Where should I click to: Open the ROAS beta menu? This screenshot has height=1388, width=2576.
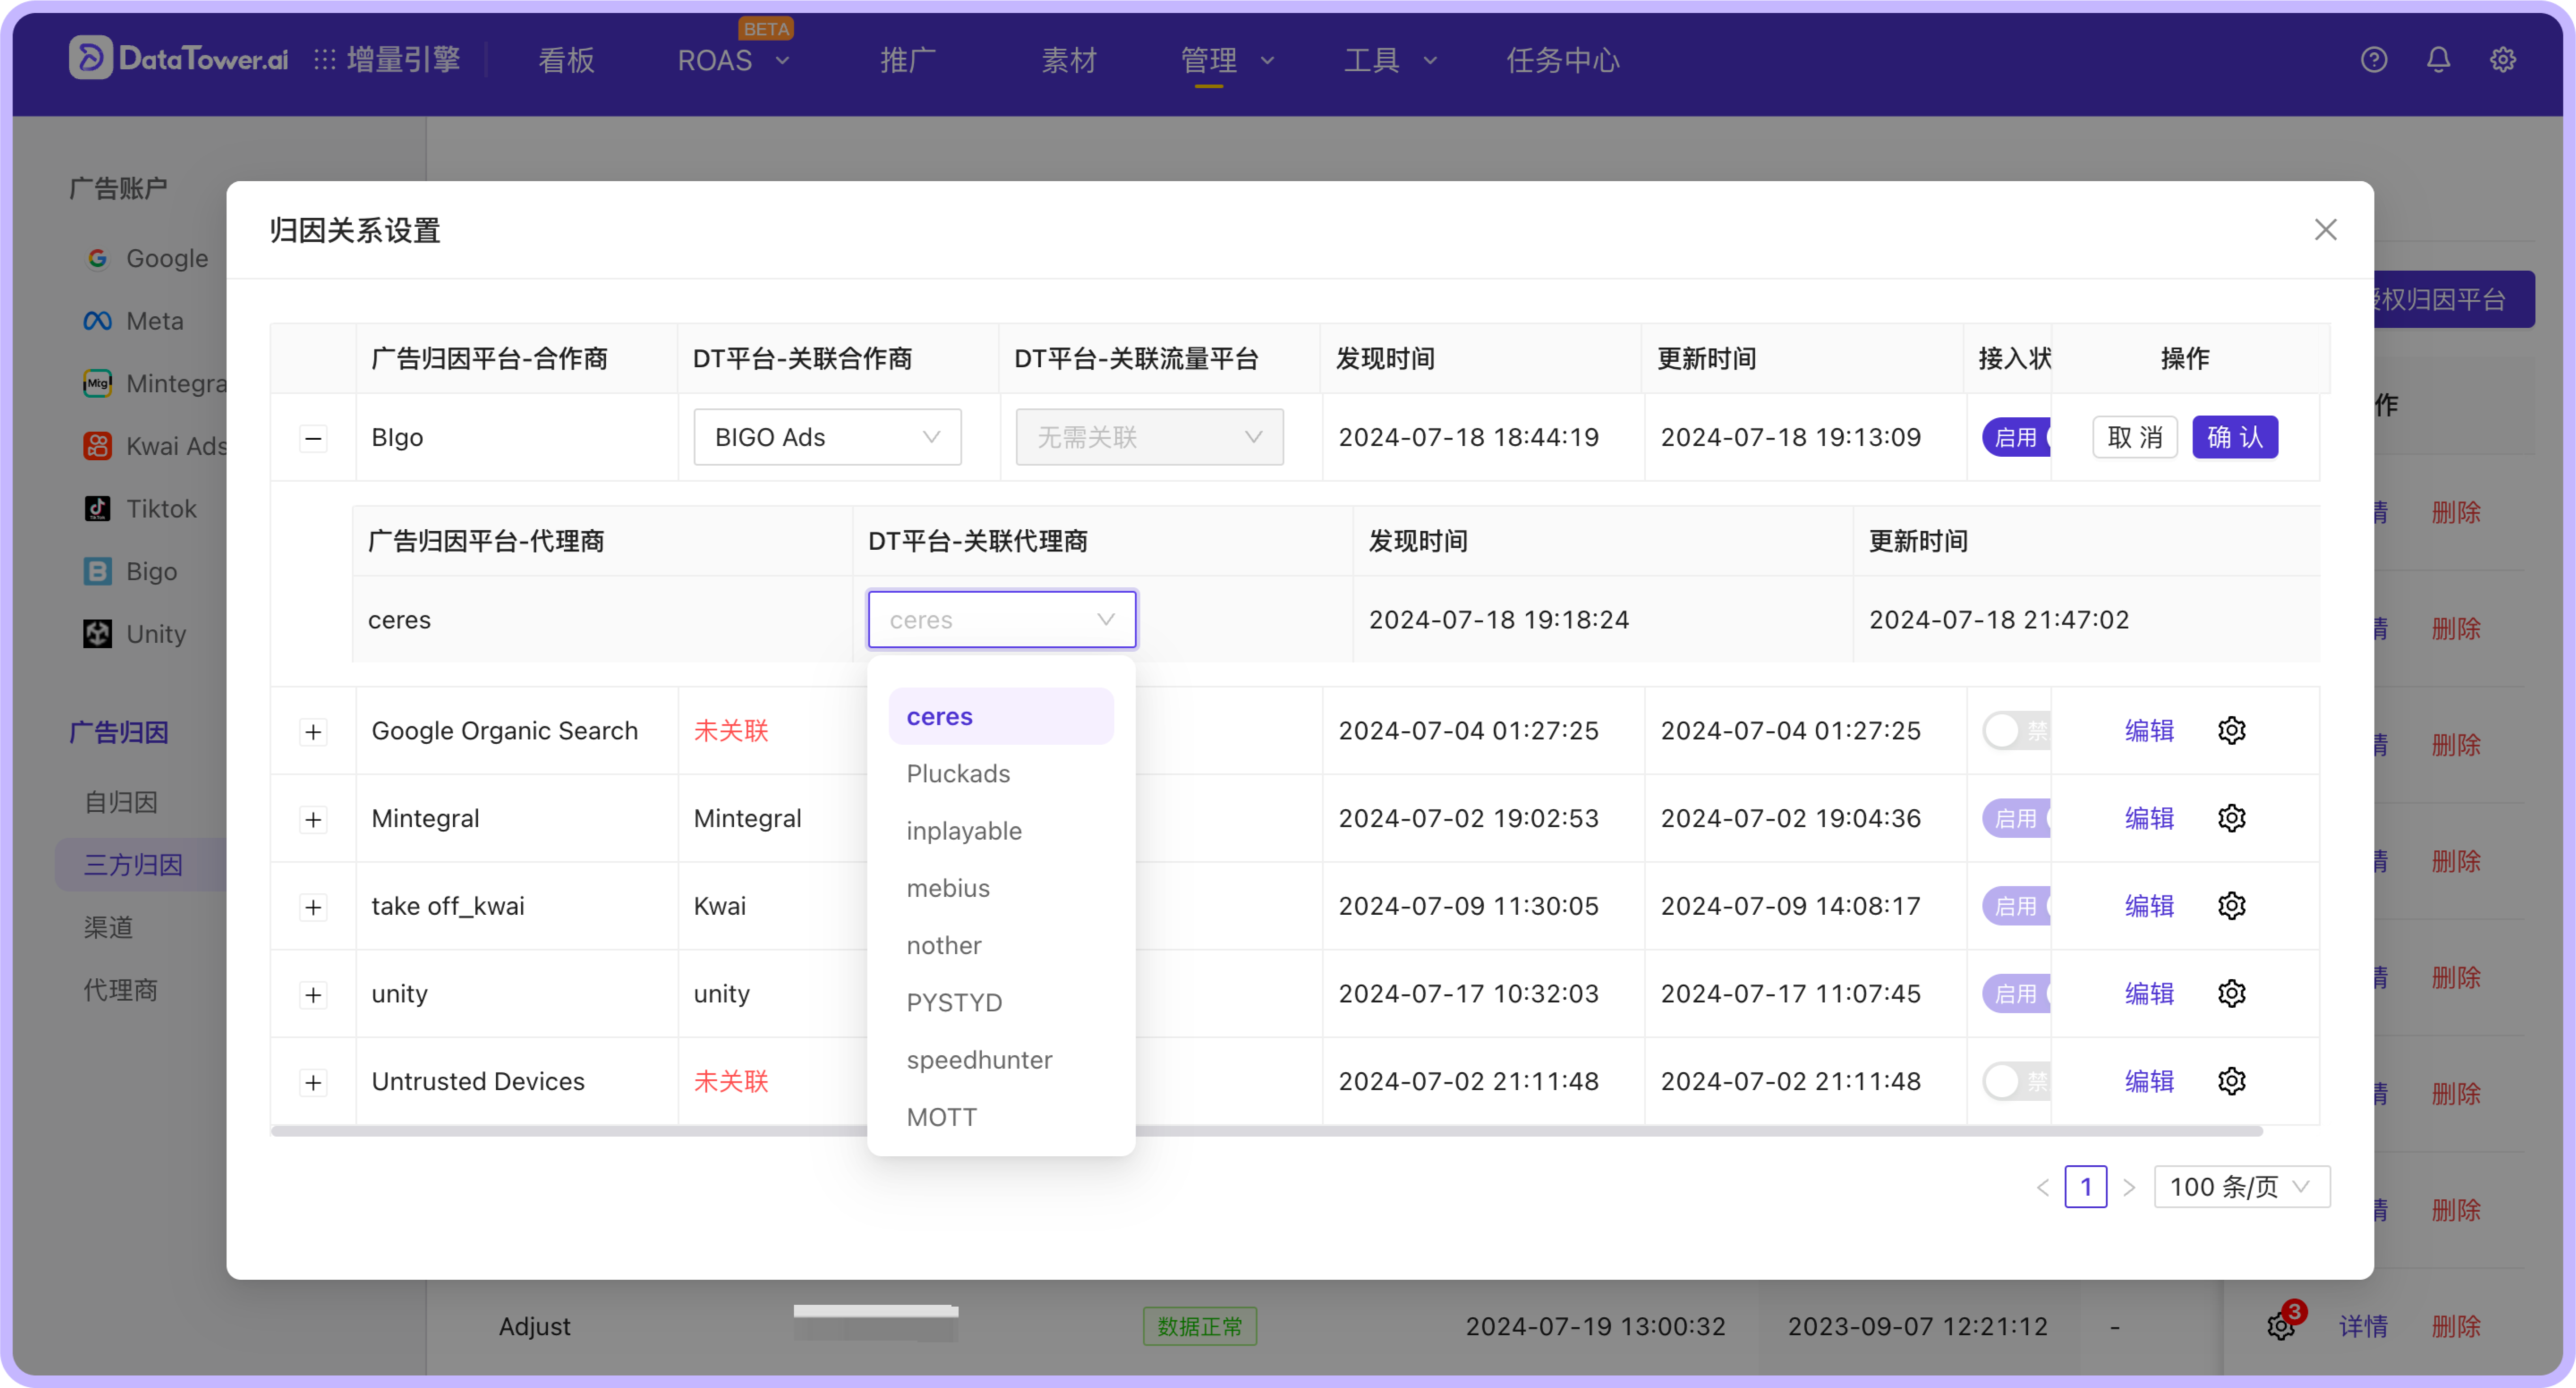click(x=733, y=60)
